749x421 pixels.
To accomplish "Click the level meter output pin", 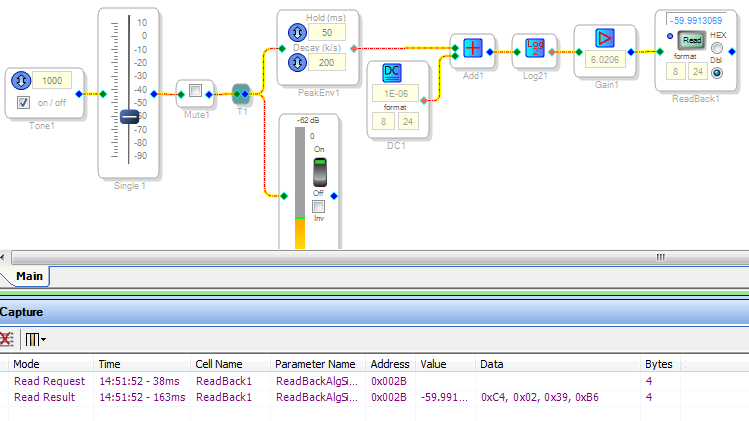I will pos(334,196).
